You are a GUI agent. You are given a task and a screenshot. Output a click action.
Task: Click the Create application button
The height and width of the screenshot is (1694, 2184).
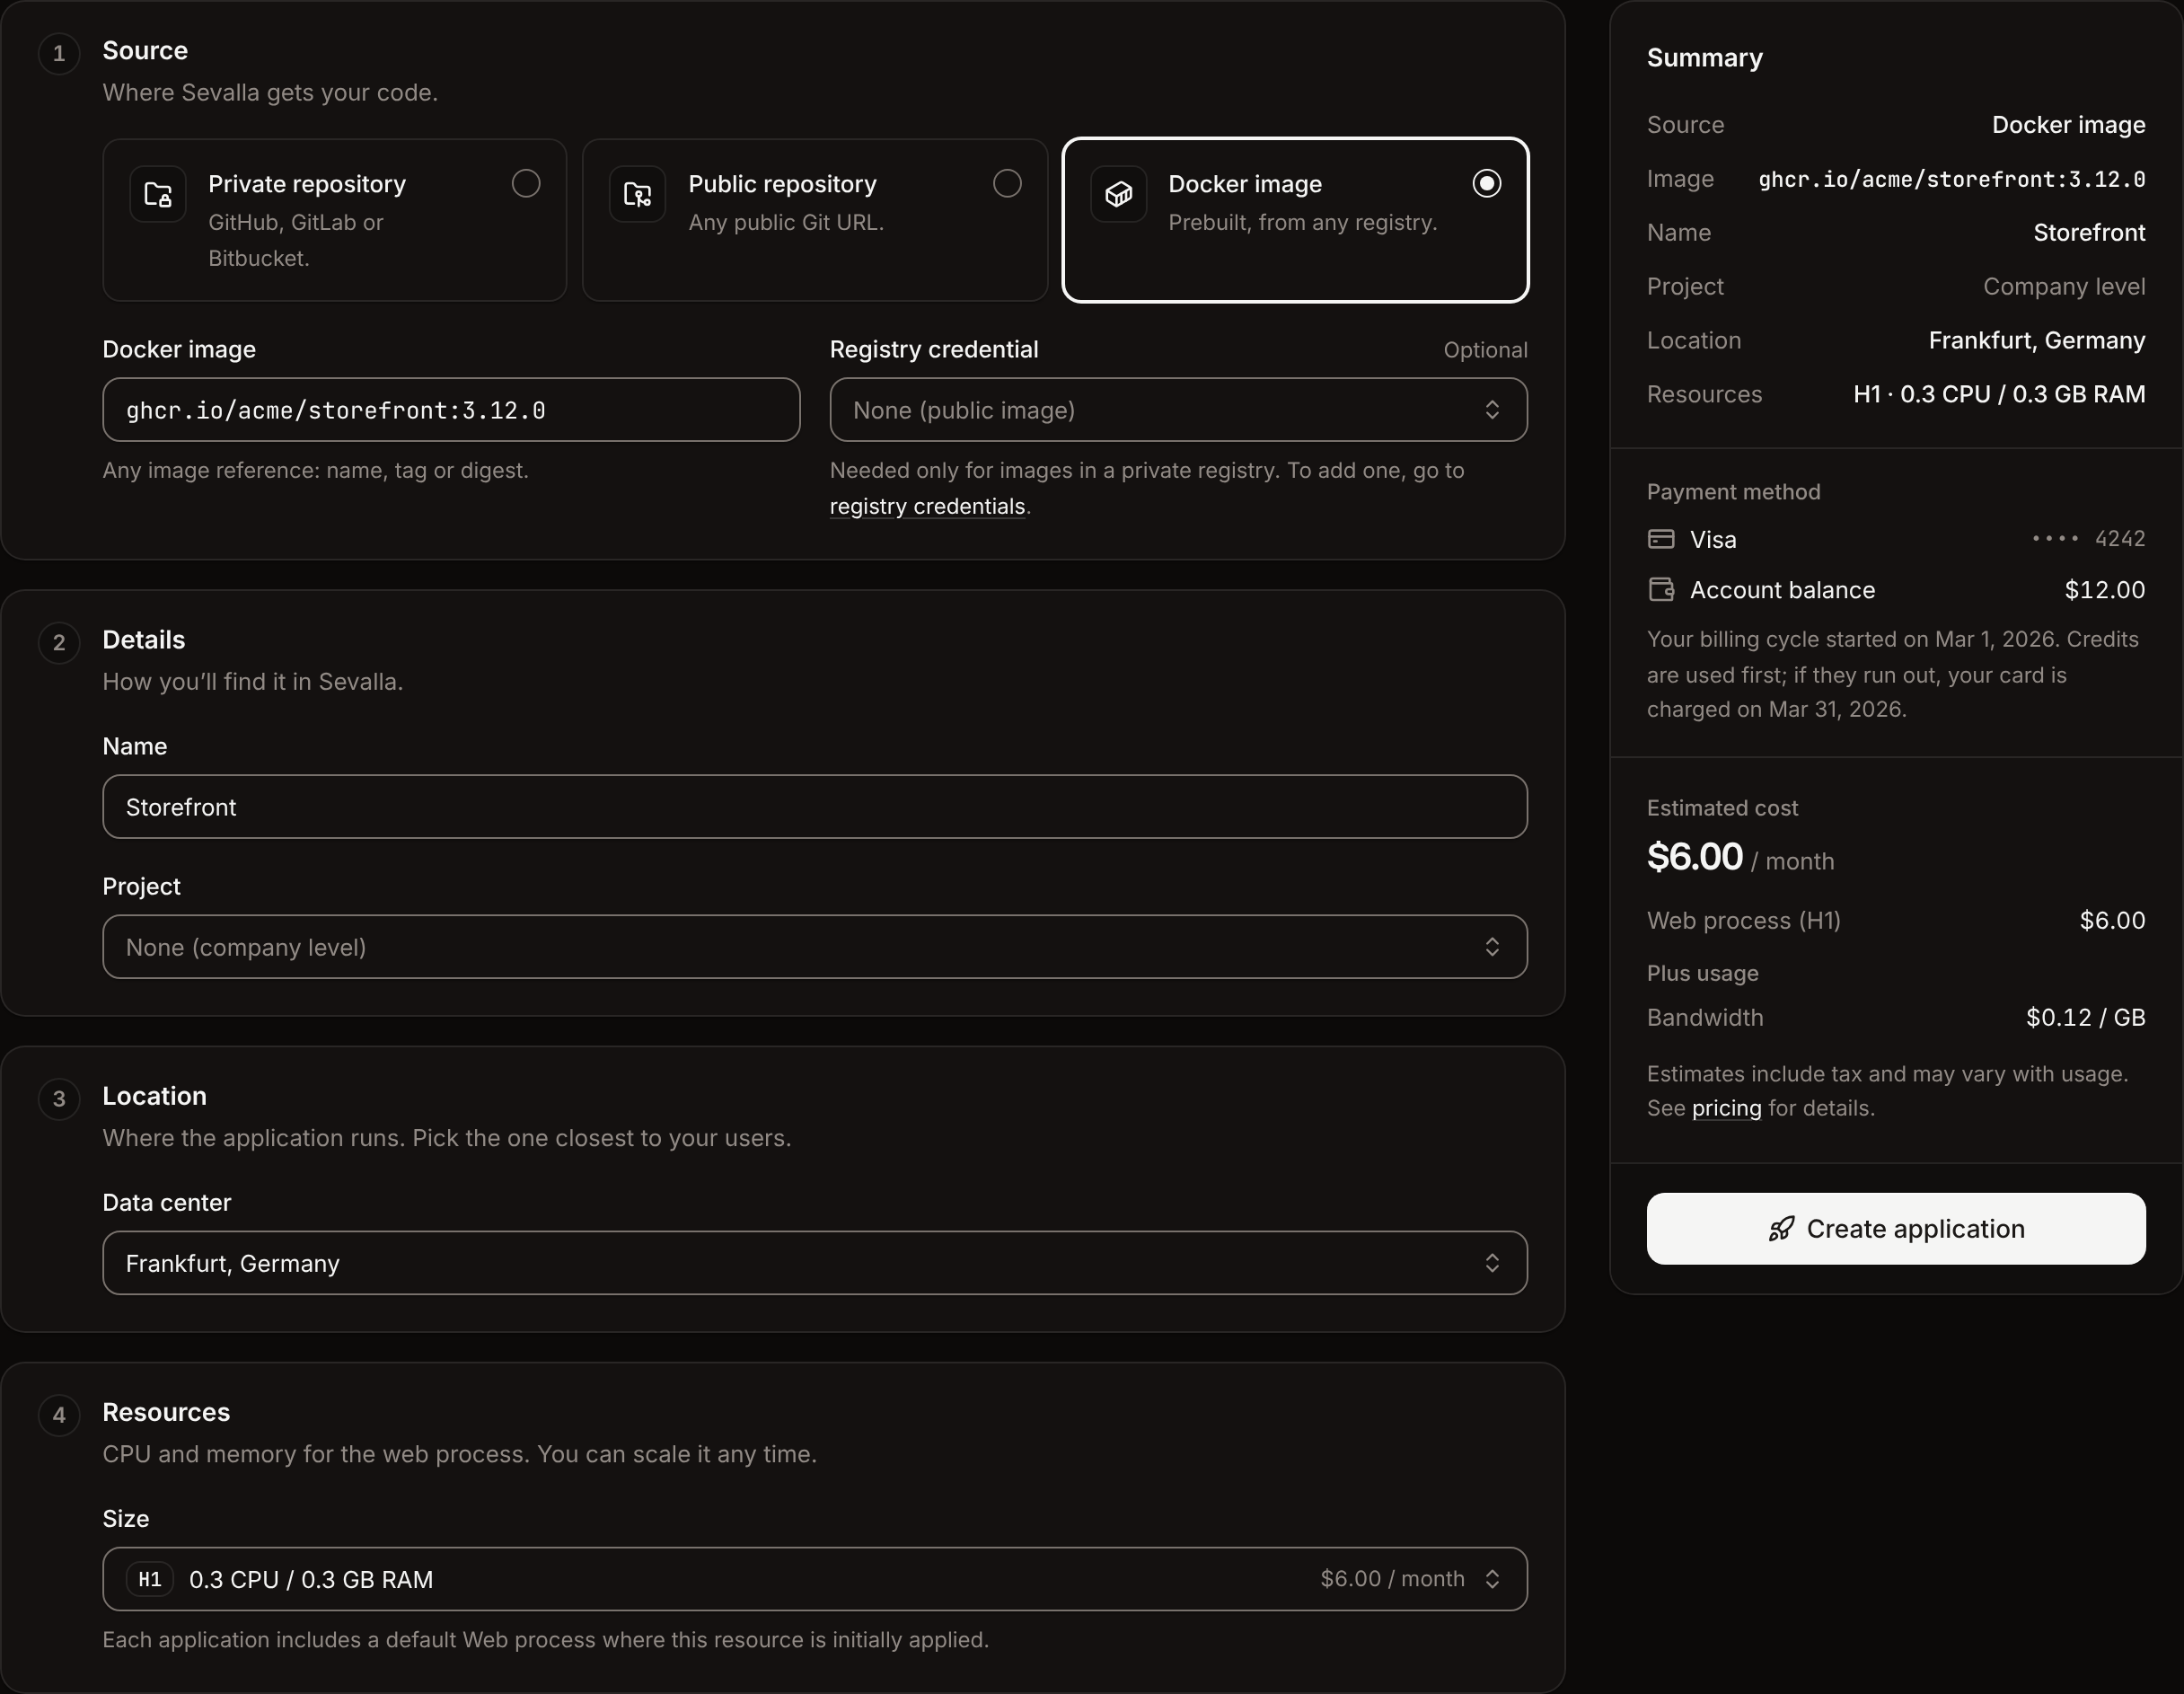pyautogui.click(x=1896, y=1228)
